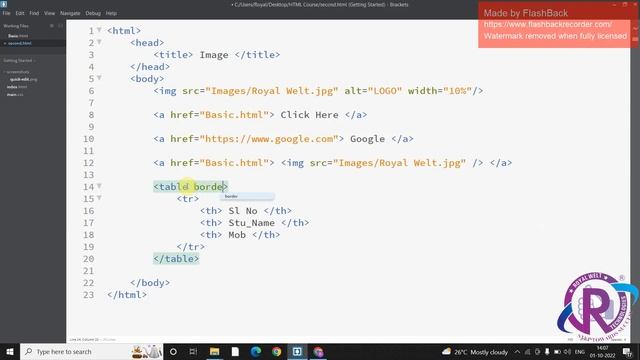Place cursor in the title tag text 'Image'
The height and width of the screenshot is (360, 640).
coord(214,55)
